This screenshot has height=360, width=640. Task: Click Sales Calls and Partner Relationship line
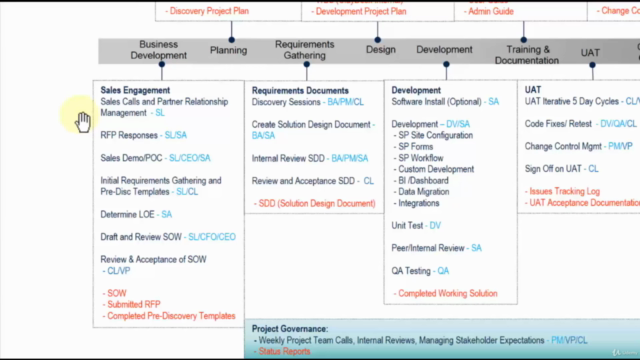coord(164,107)
